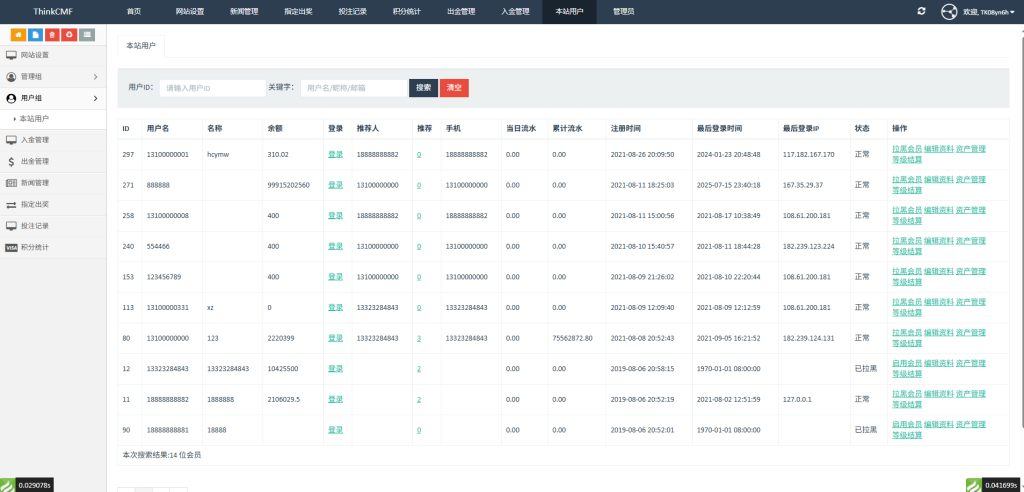1024x492 pixels.
Task: Click the newspaper icon beside 新闻管理
Action: (x=11, y=182)
